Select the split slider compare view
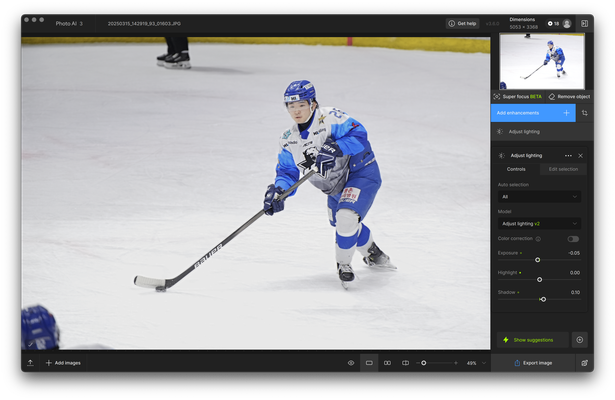Image resolution: width=615 pixels, height=400 pixels. [x=406, y=363]
